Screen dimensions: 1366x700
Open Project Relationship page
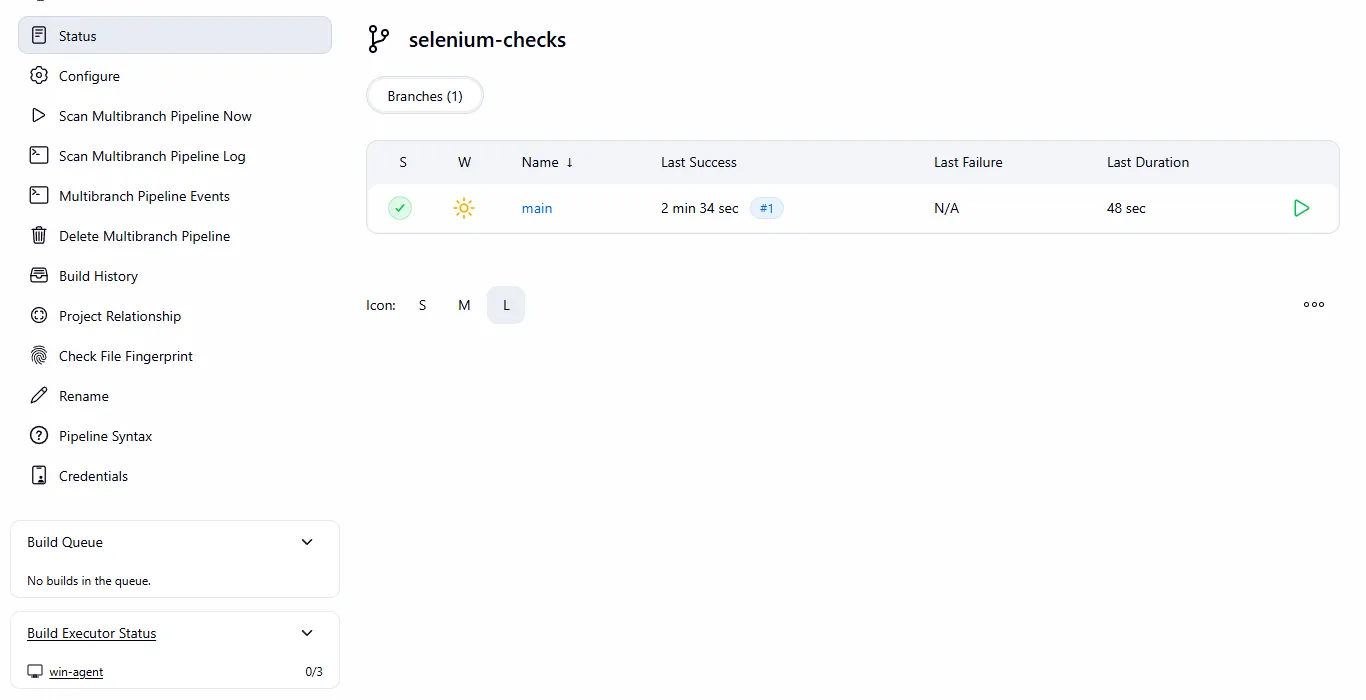point(175,315)
